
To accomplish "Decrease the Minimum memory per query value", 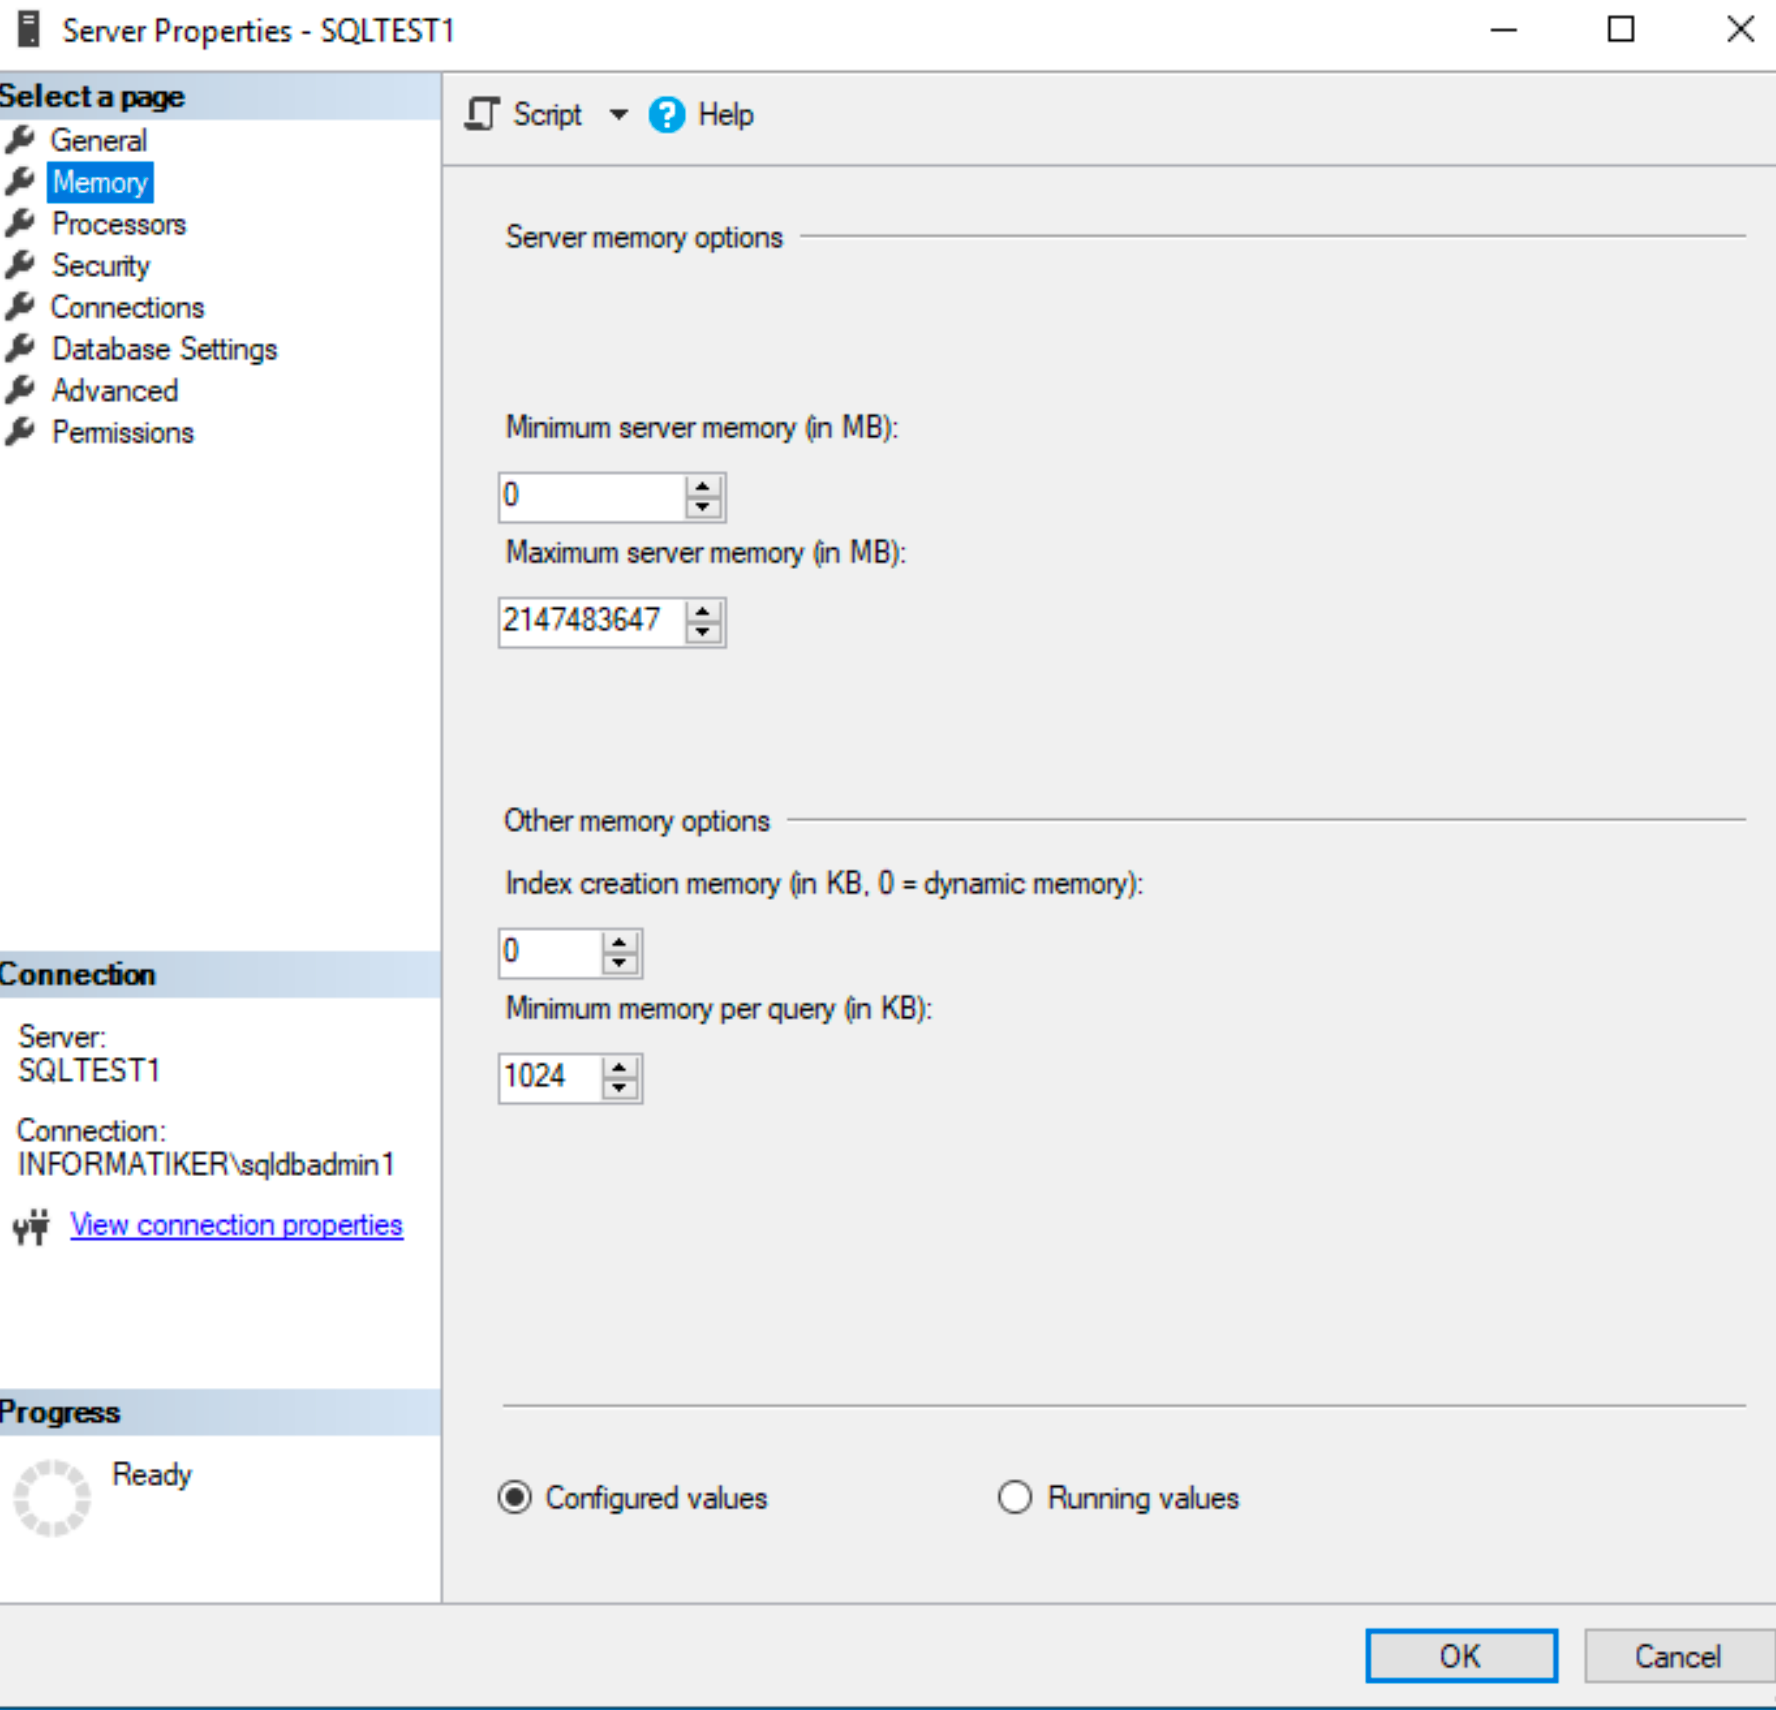I will [x=620, y=1088].
